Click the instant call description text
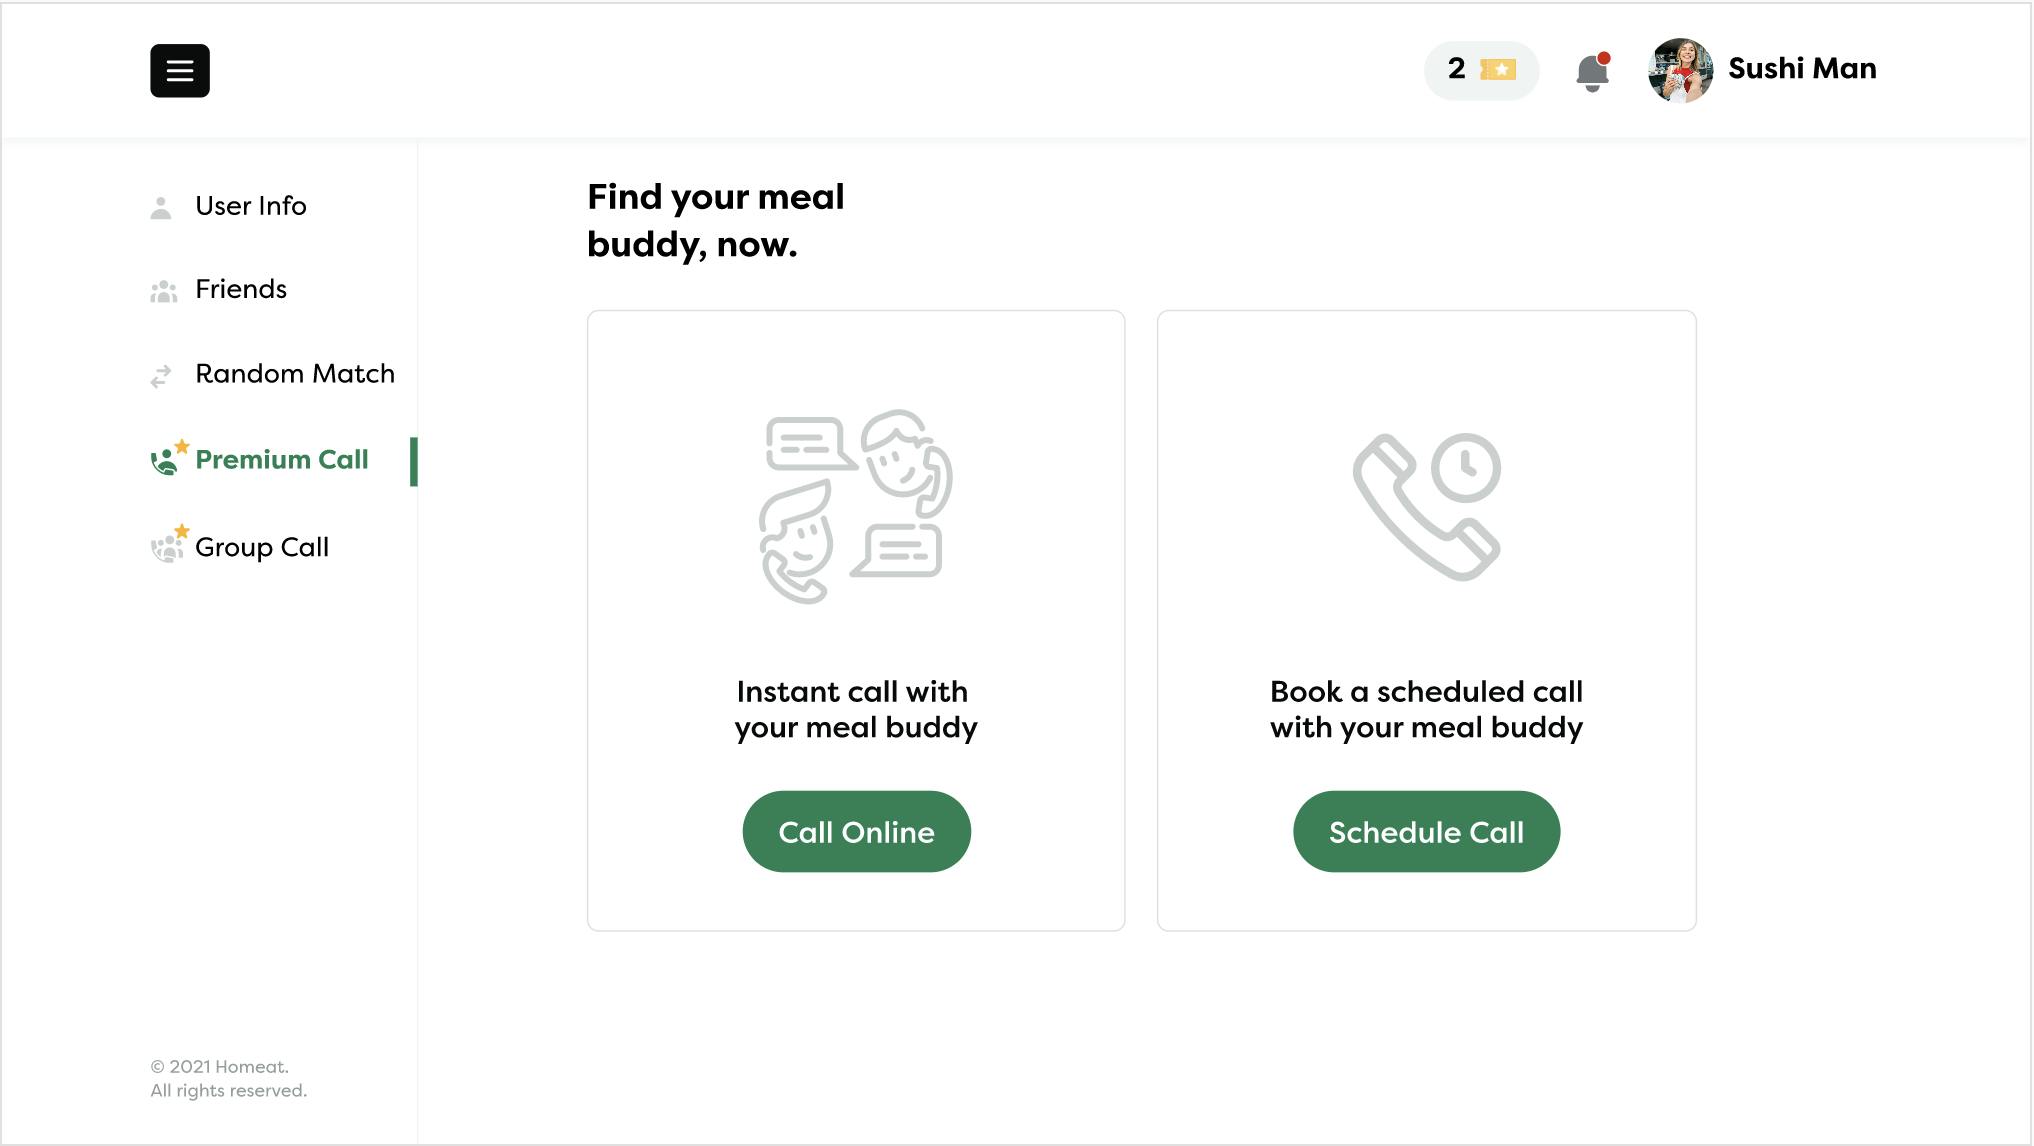This screenshot has width=2034, height=1146. [856, 709]
